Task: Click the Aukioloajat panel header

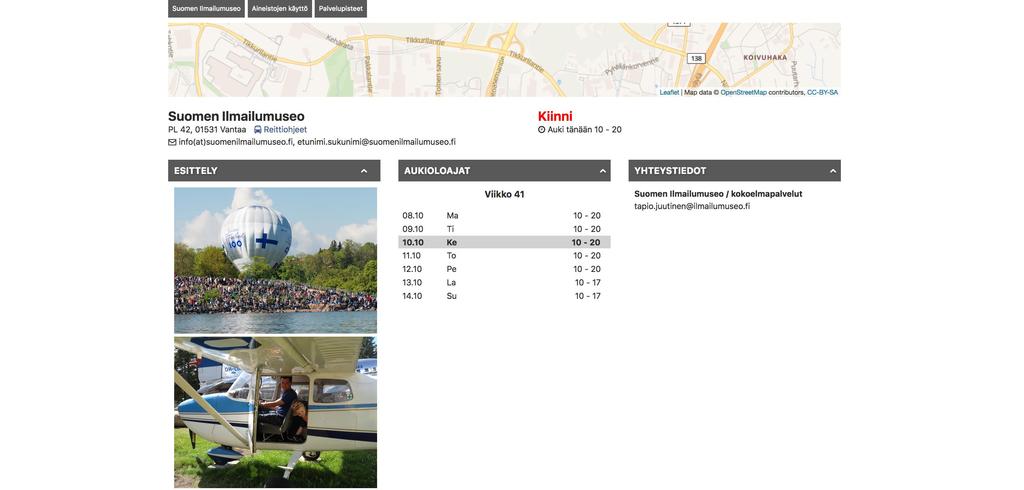Action: 504,171
